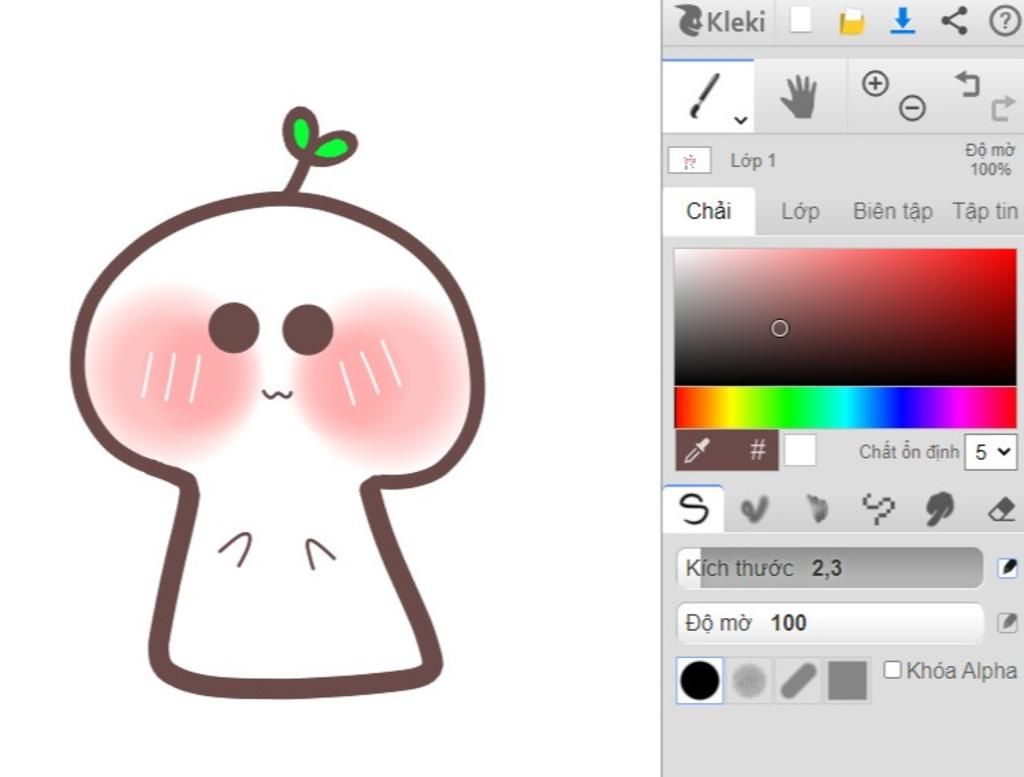Undo the last action
This screenshot has height=777, width=1024.
click(968, 84)
